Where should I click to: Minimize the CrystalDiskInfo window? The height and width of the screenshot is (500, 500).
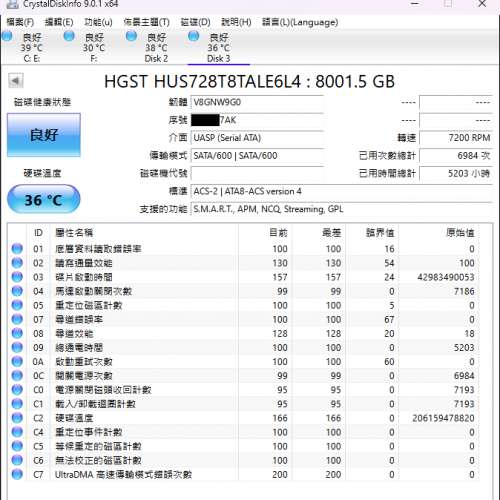pos(415,4)
